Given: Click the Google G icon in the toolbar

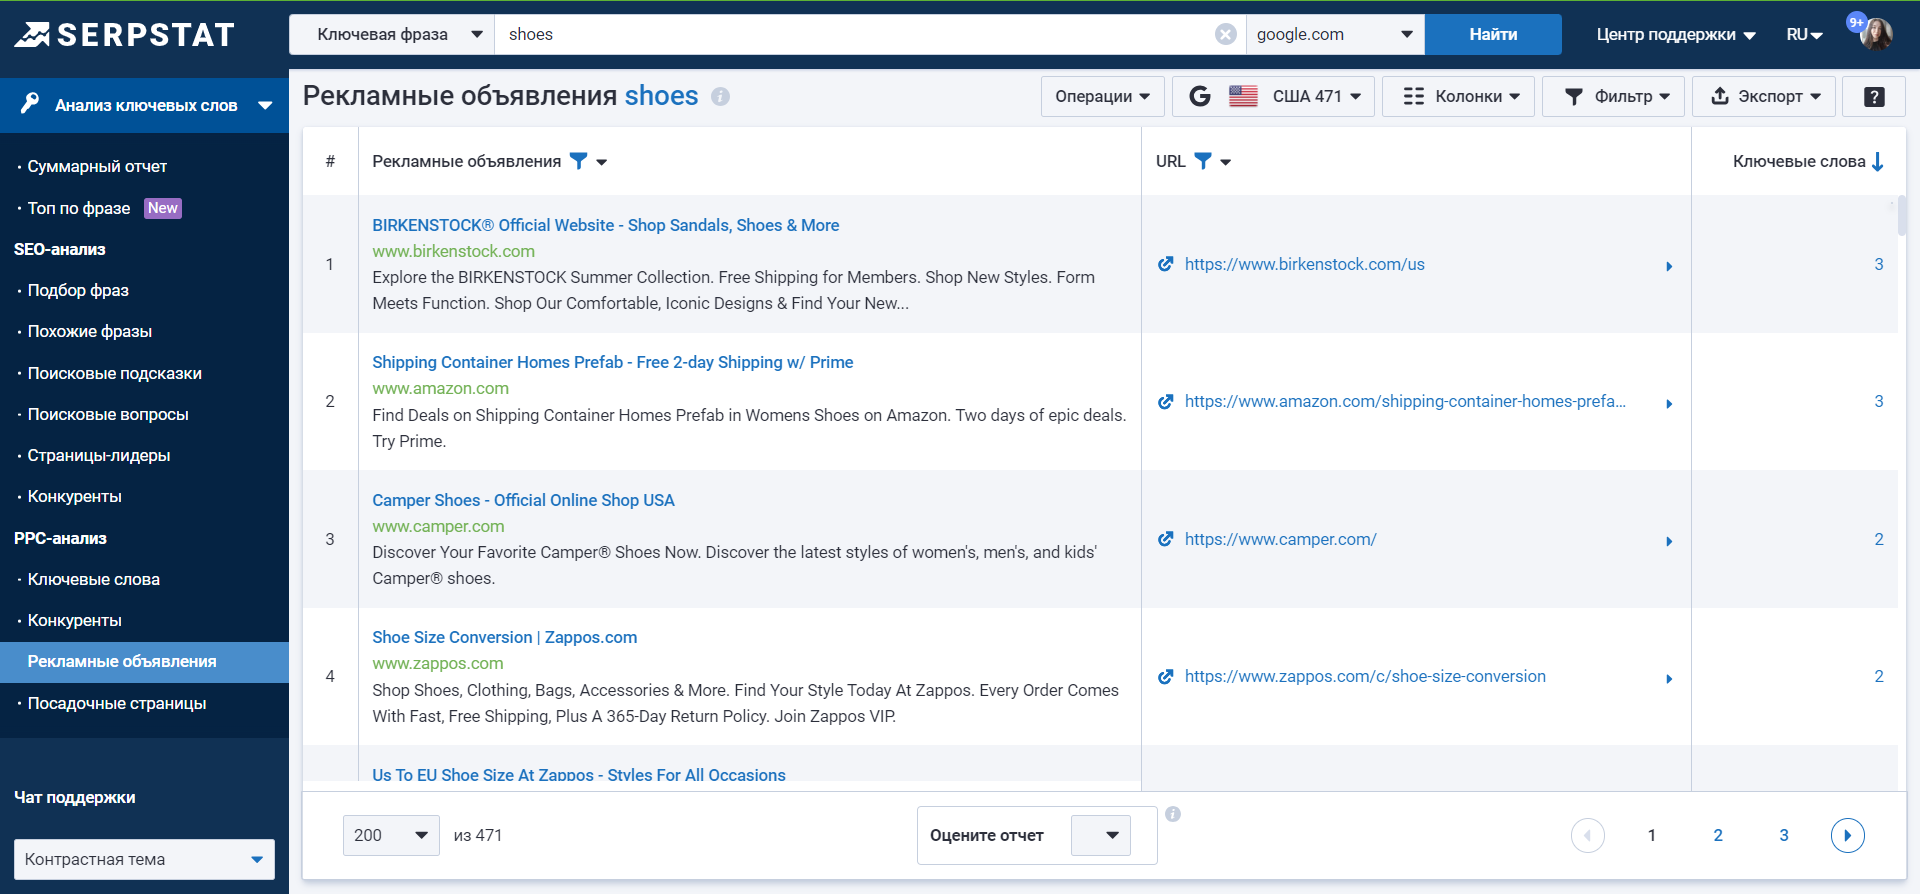Looking at the screenshot, I should coord(1200,96).
